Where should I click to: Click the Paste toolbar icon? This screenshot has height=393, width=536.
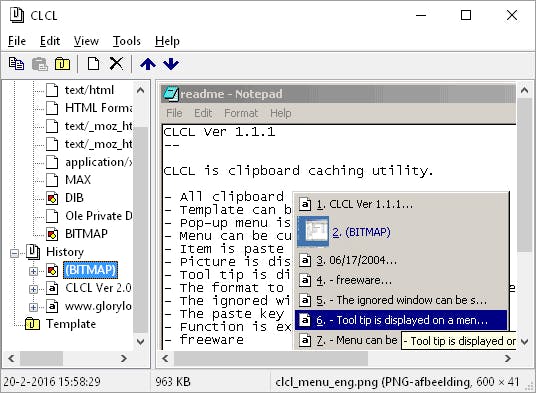click(x=40, y=64)
